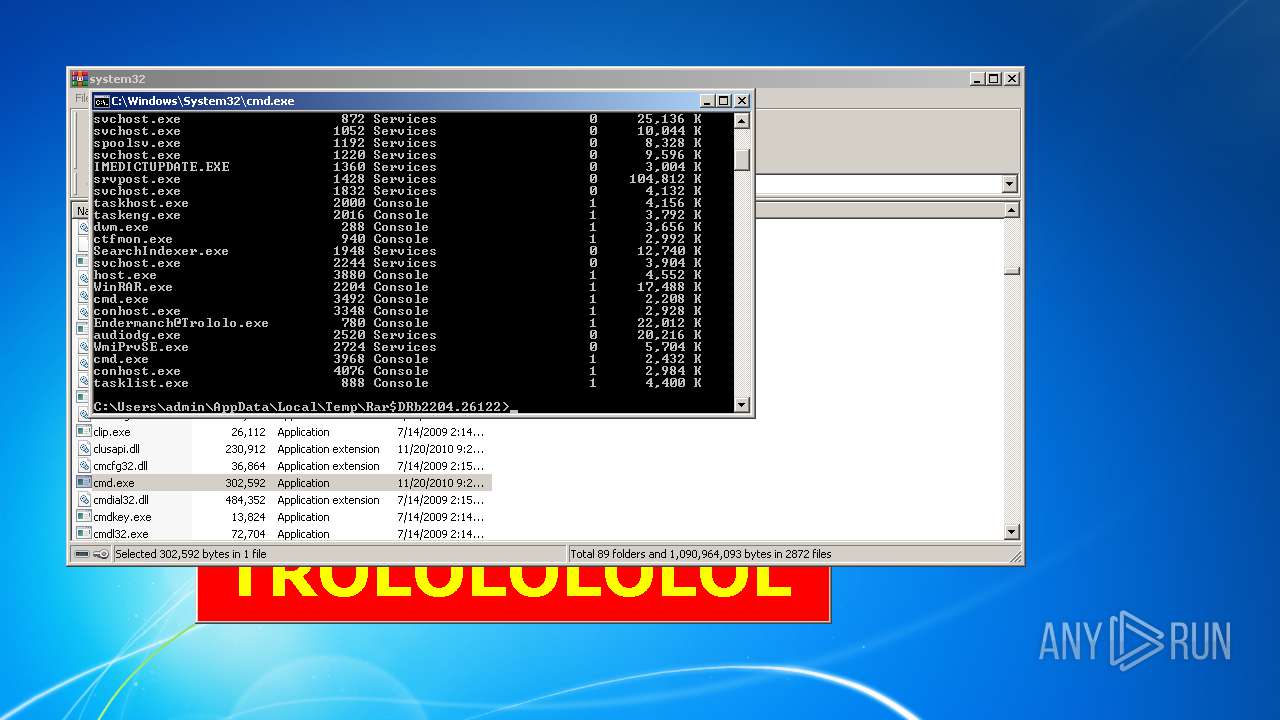Click the SearchIndexer.exe process line
The width and height of the screenshot is (1280, 720).
(x=398, y=251)
